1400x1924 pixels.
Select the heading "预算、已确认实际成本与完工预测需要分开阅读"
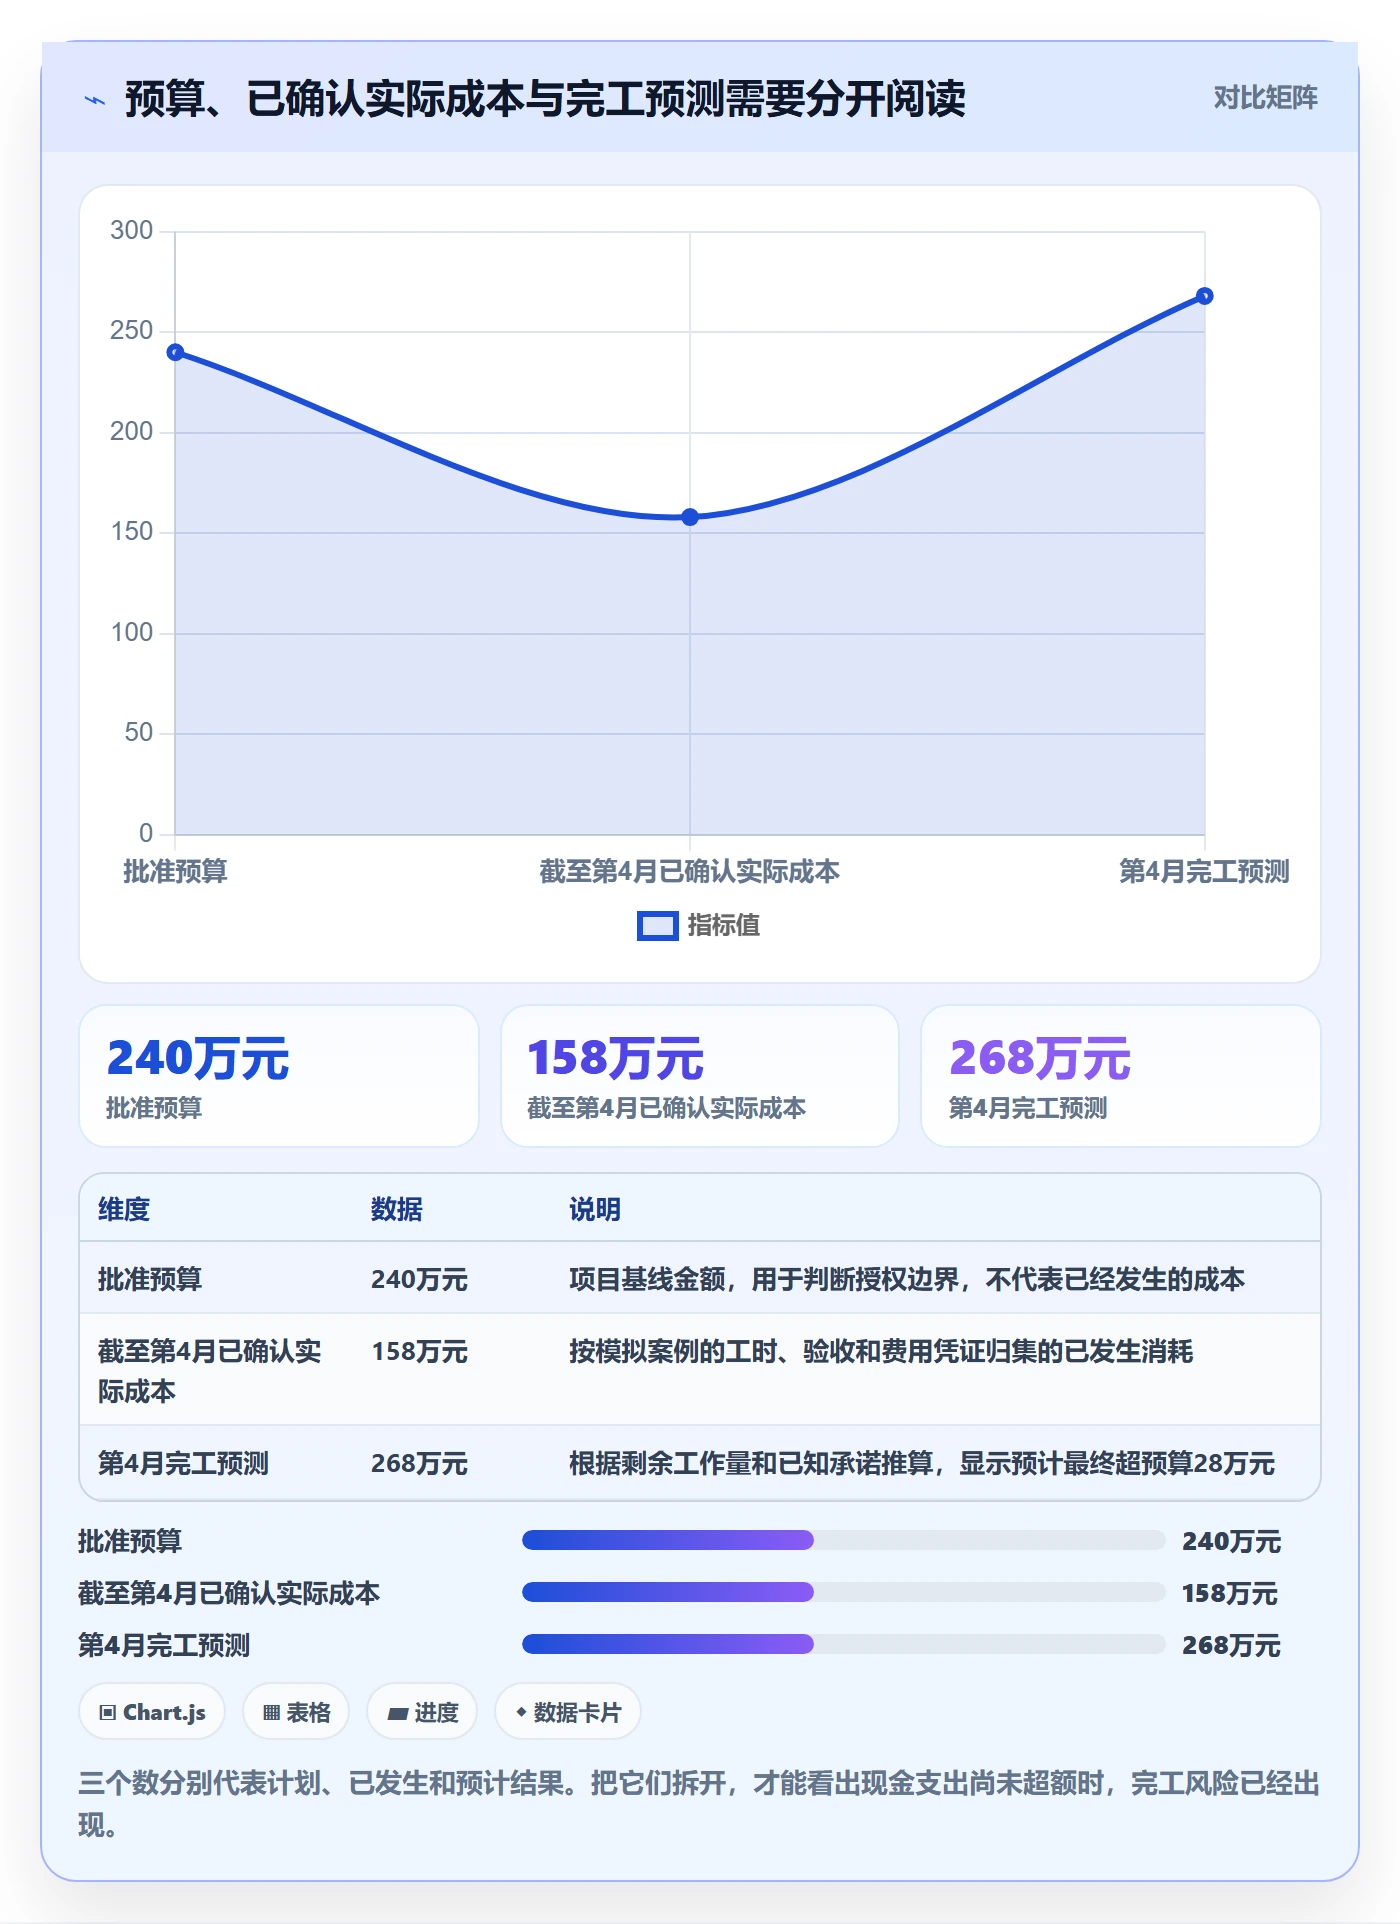coord(545,99)
